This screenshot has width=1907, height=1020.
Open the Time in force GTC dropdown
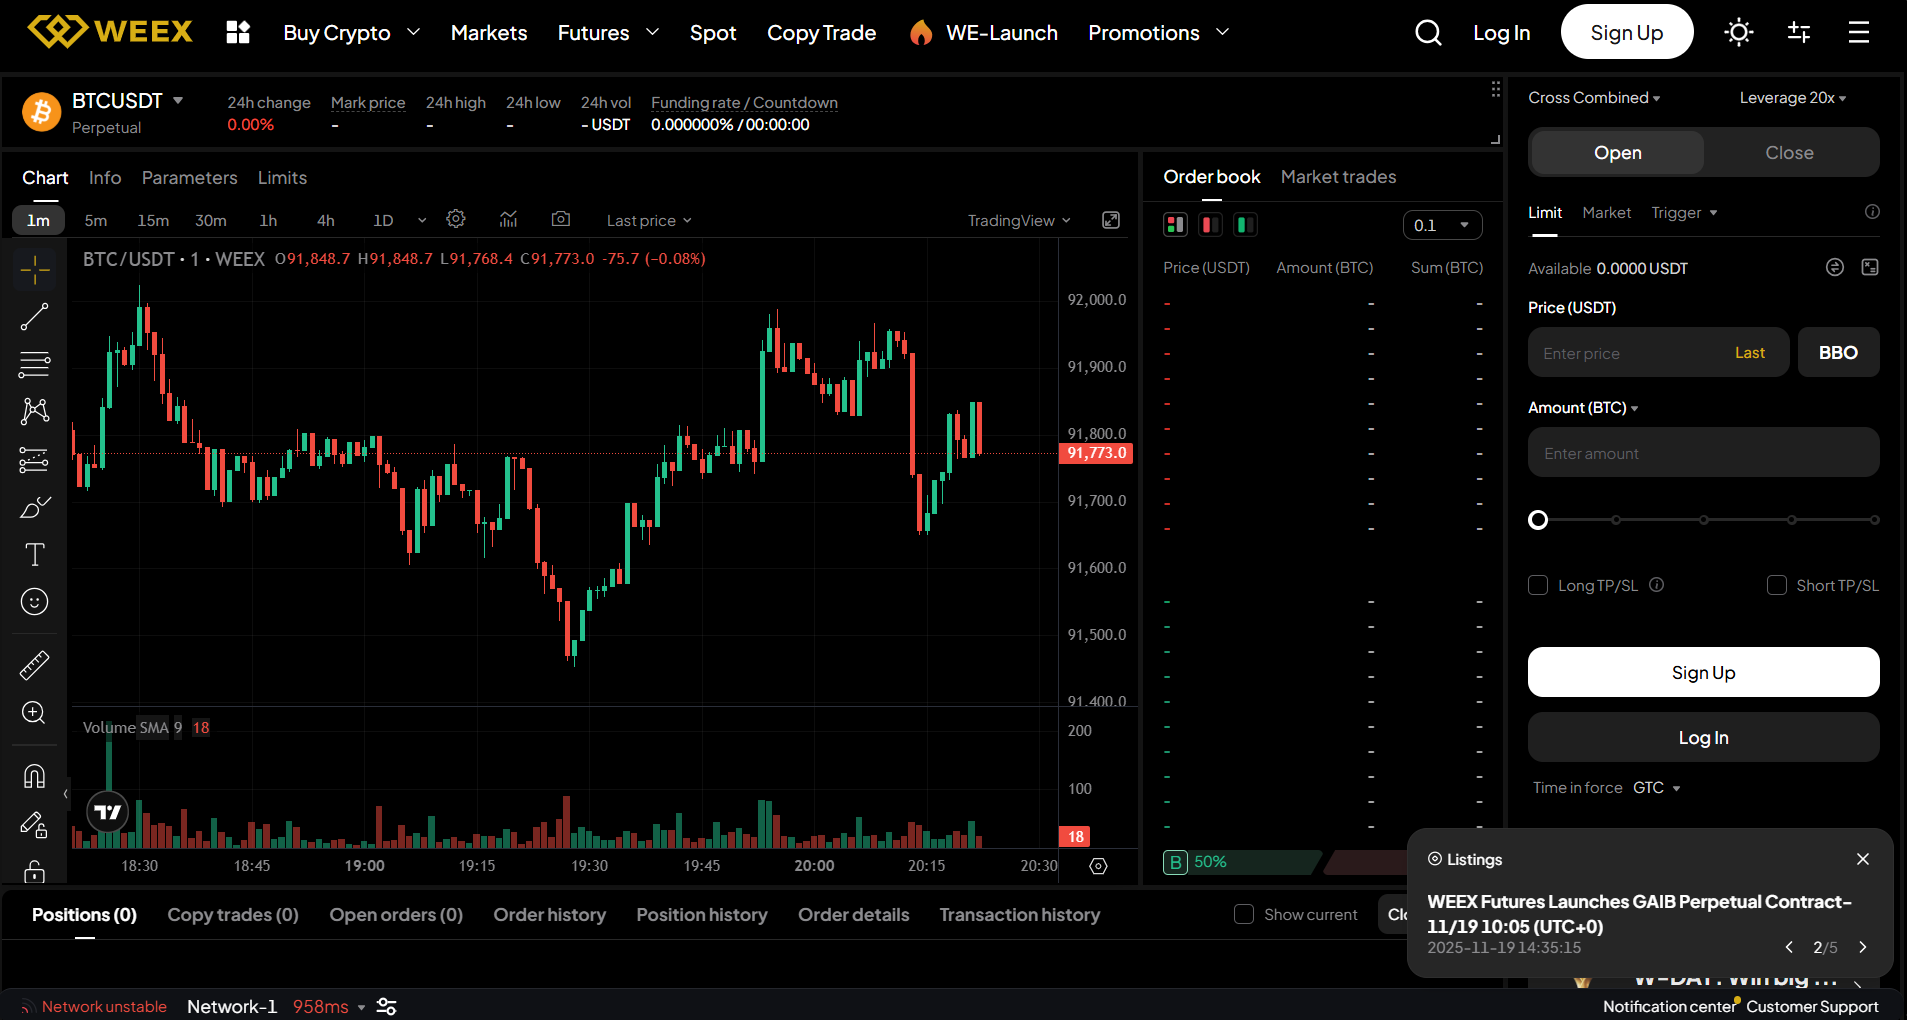click(x=1656, y=788)
